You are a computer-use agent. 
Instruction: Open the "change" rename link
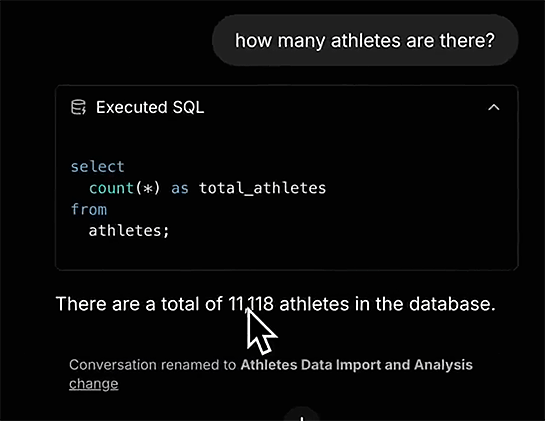click(93, 384)
